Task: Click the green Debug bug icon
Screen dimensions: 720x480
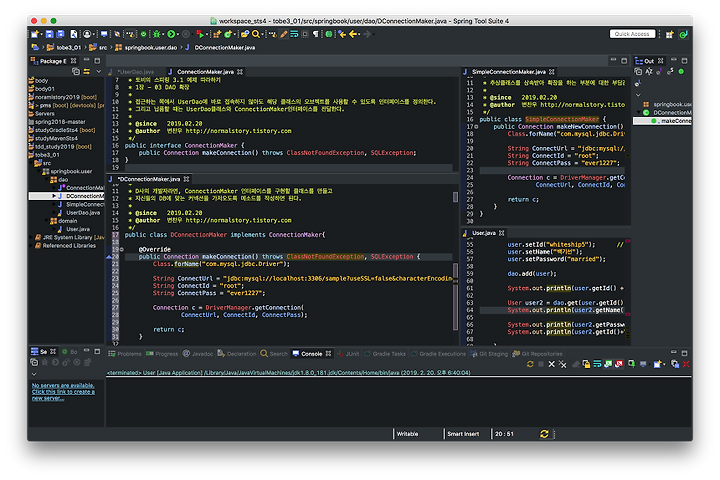Action: pos(157,34)
